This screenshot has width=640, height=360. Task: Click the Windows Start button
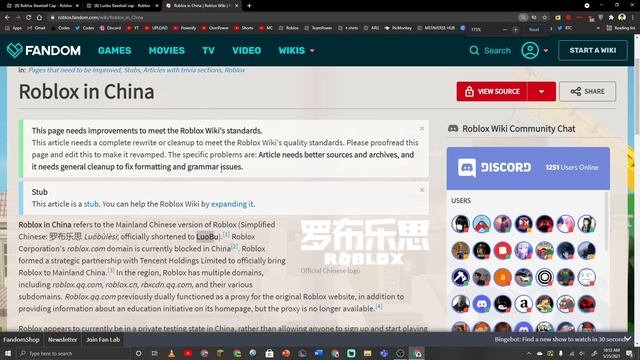click(7, 353)
